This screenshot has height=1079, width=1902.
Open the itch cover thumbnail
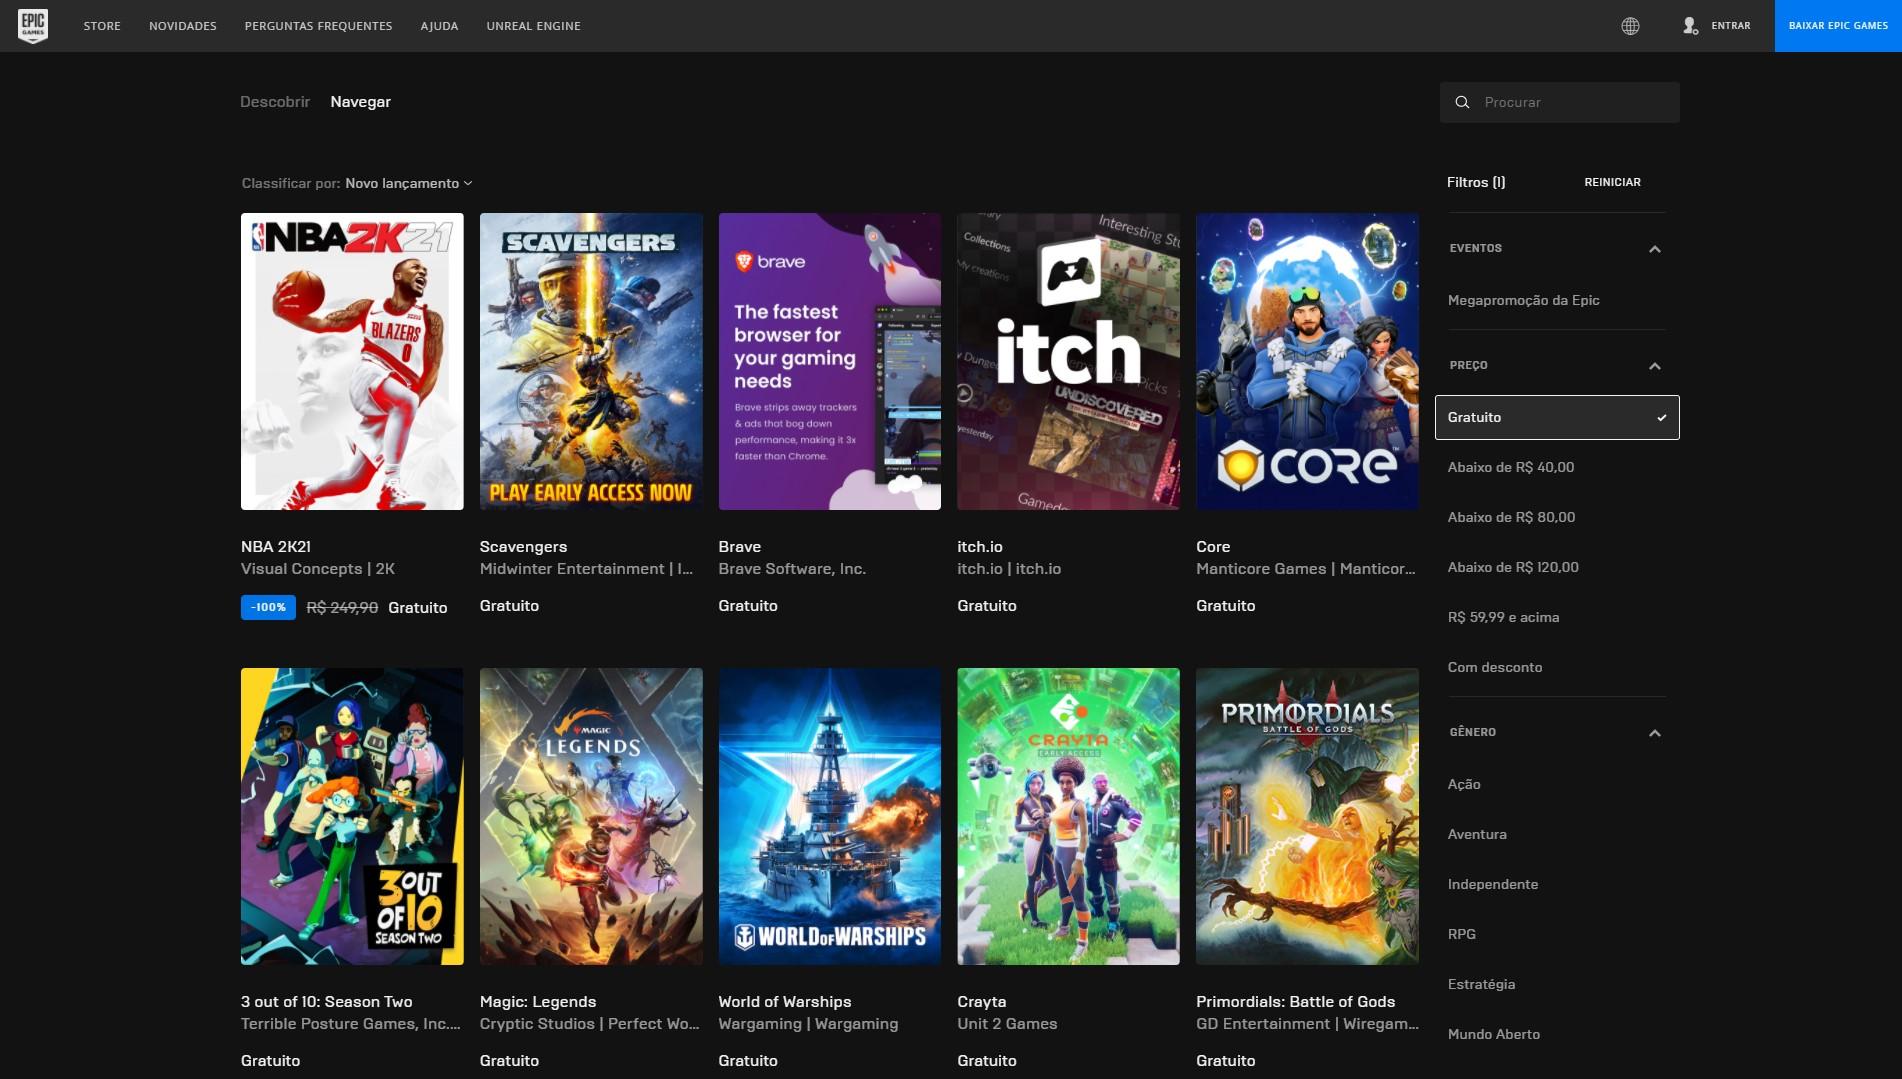[1068, 361]
